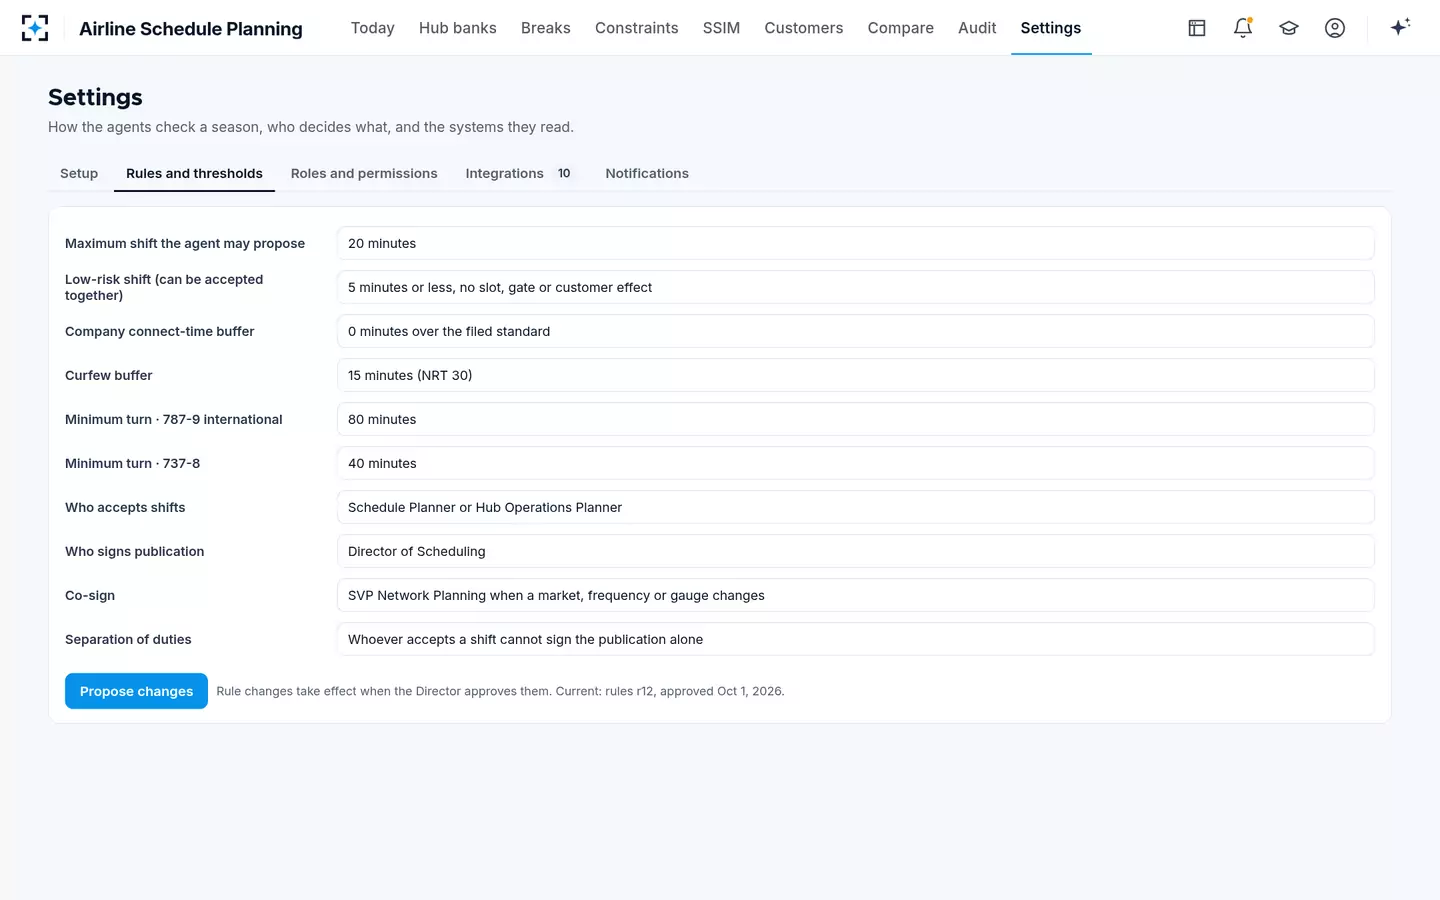
Task: Switch to SSIM in the navigation
Action: (x=721, y=28)
